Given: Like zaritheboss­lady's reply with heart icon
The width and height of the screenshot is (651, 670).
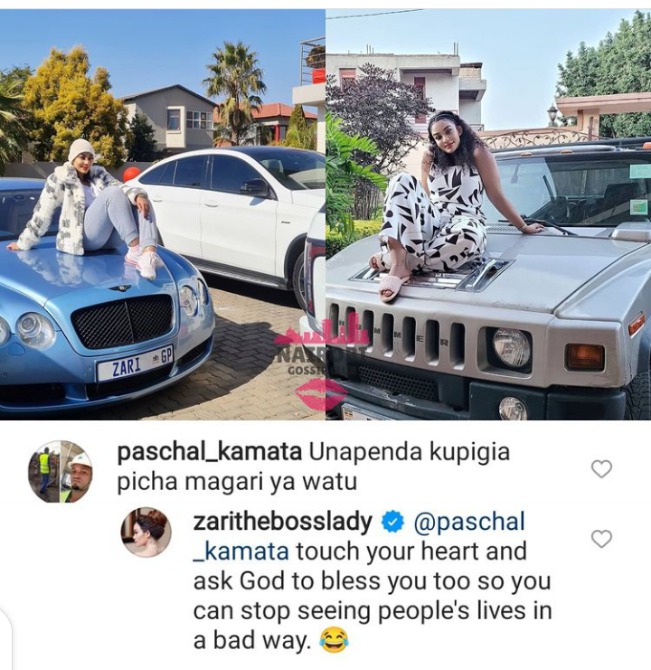Looking at the screenshot, I should tap(601, 538).
